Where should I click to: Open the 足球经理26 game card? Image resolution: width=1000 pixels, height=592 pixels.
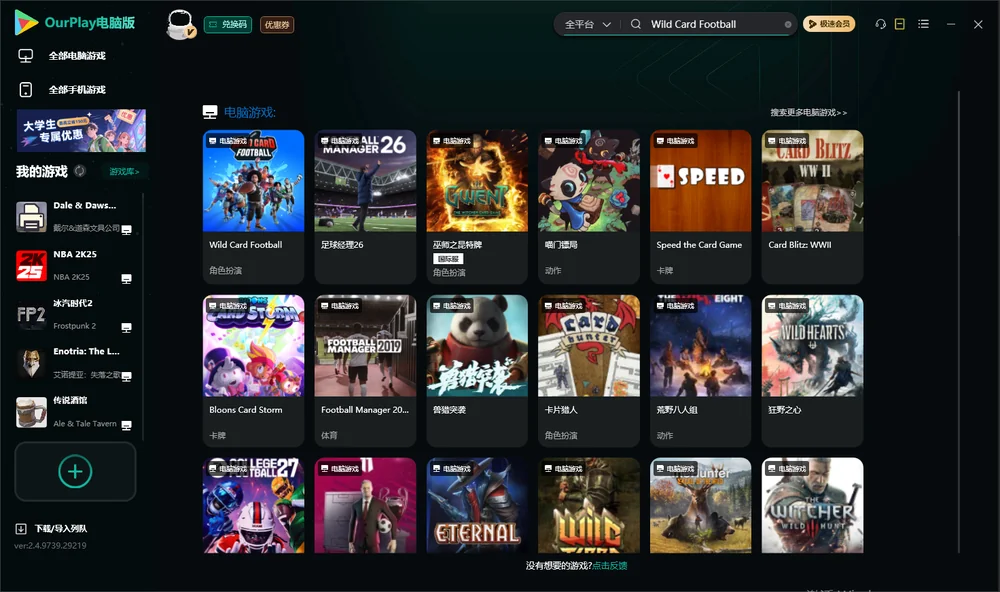[365, 207]
